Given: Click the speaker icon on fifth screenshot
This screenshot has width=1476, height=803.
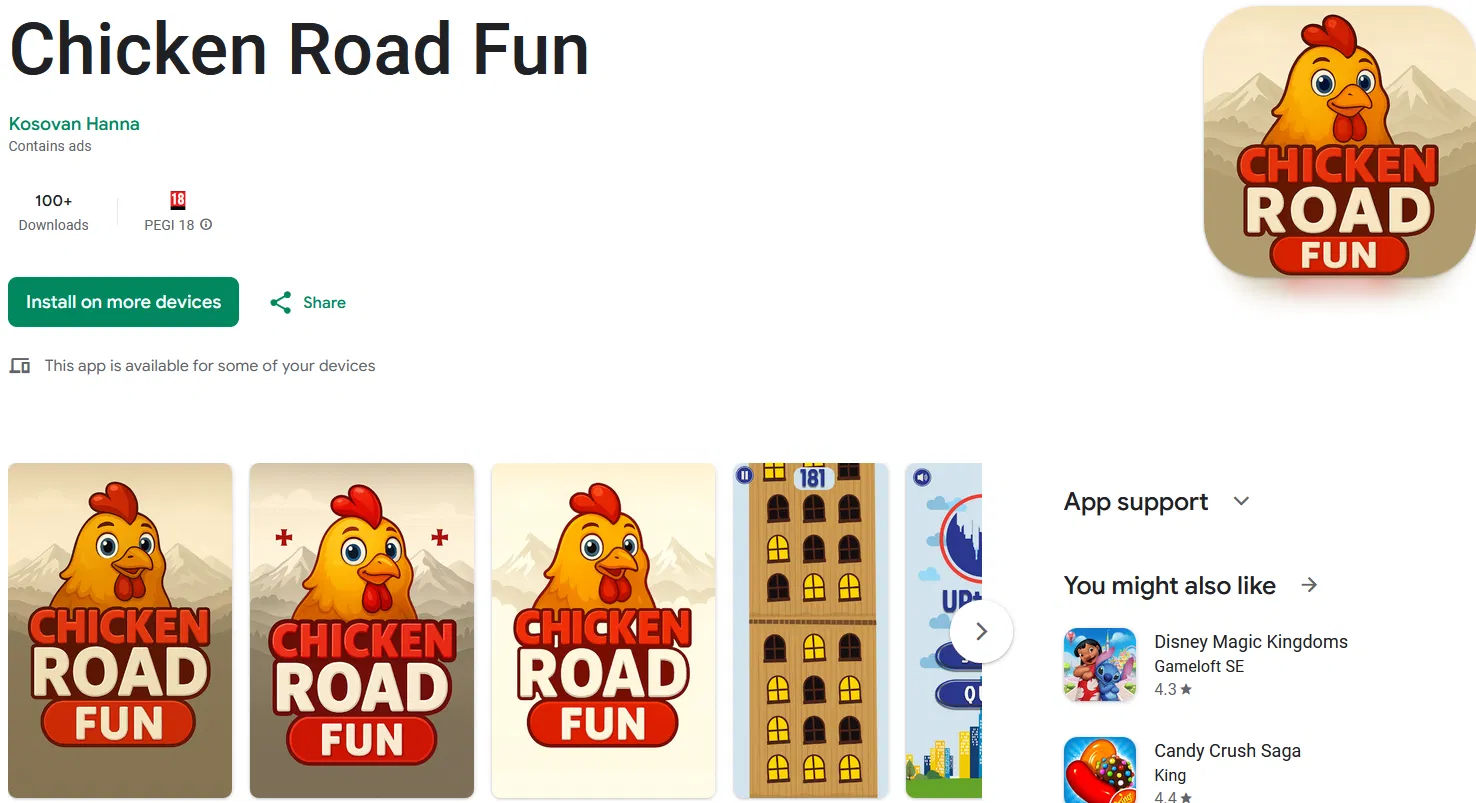Looking at the screenshot, I should 922,477.
